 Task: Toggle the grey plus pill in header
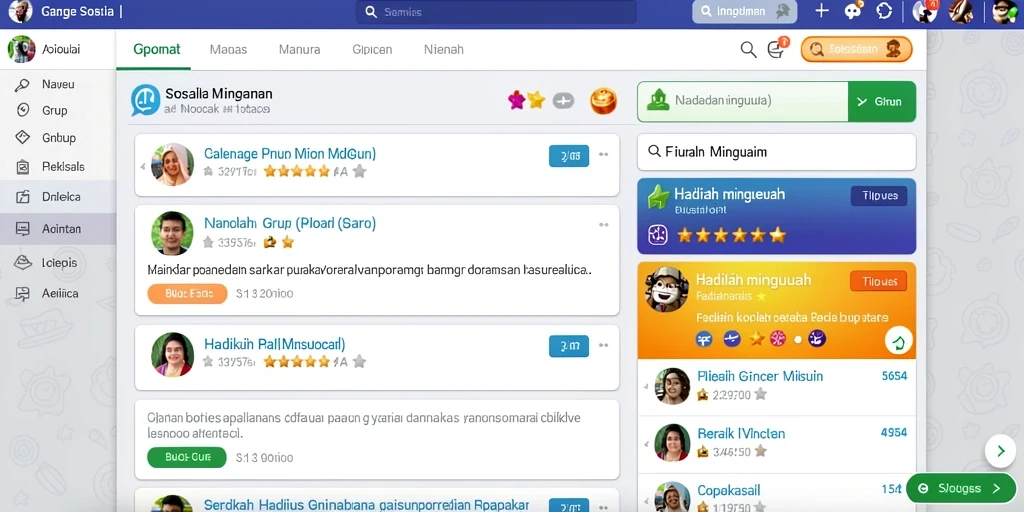coord(563,101)
